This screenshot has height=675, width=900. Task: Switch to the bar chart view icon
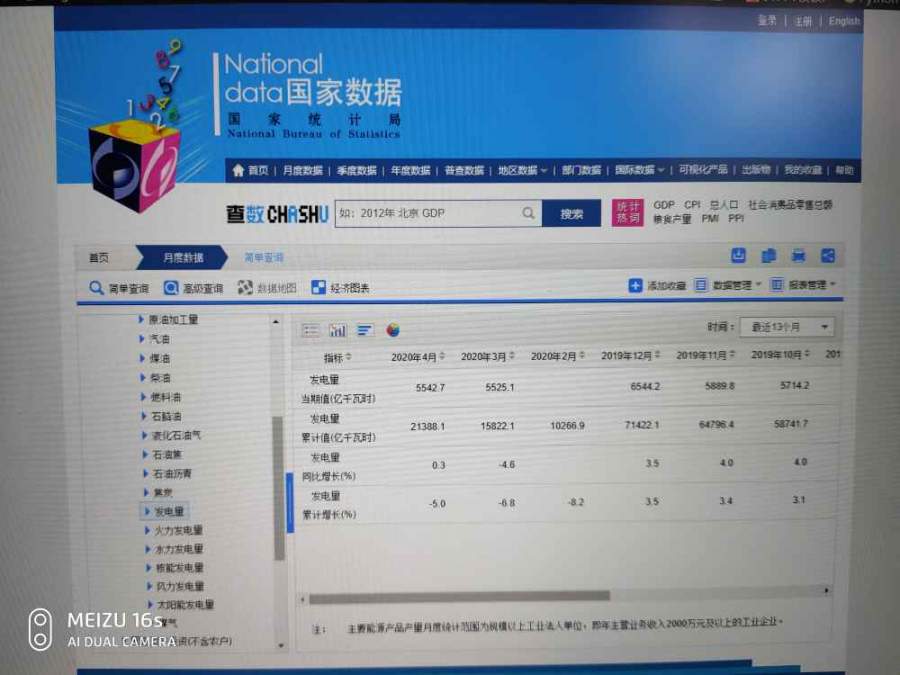[x=338, y=330]
